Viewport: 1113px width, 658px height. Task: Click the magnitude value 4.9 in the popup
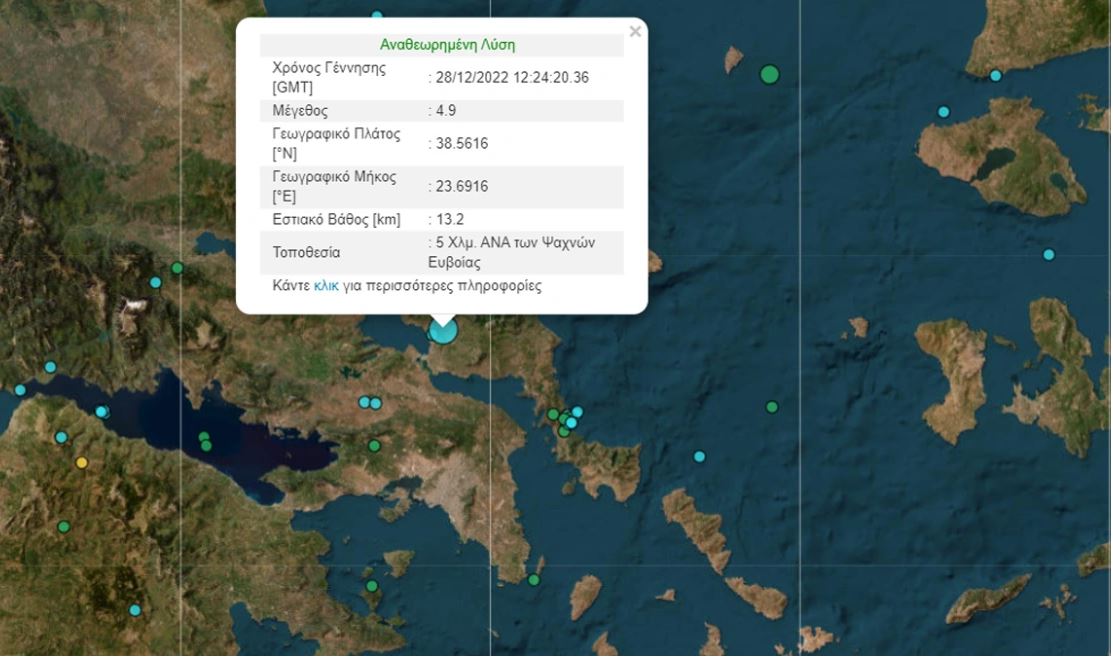coord(441,111)
